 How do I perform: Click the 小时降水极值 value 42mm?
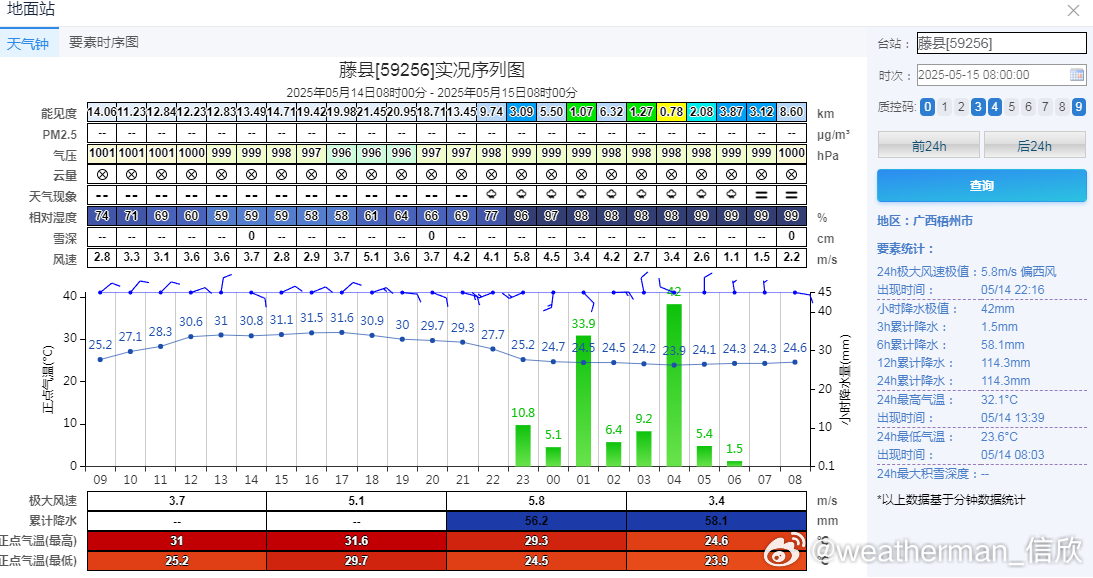point(998,308)
